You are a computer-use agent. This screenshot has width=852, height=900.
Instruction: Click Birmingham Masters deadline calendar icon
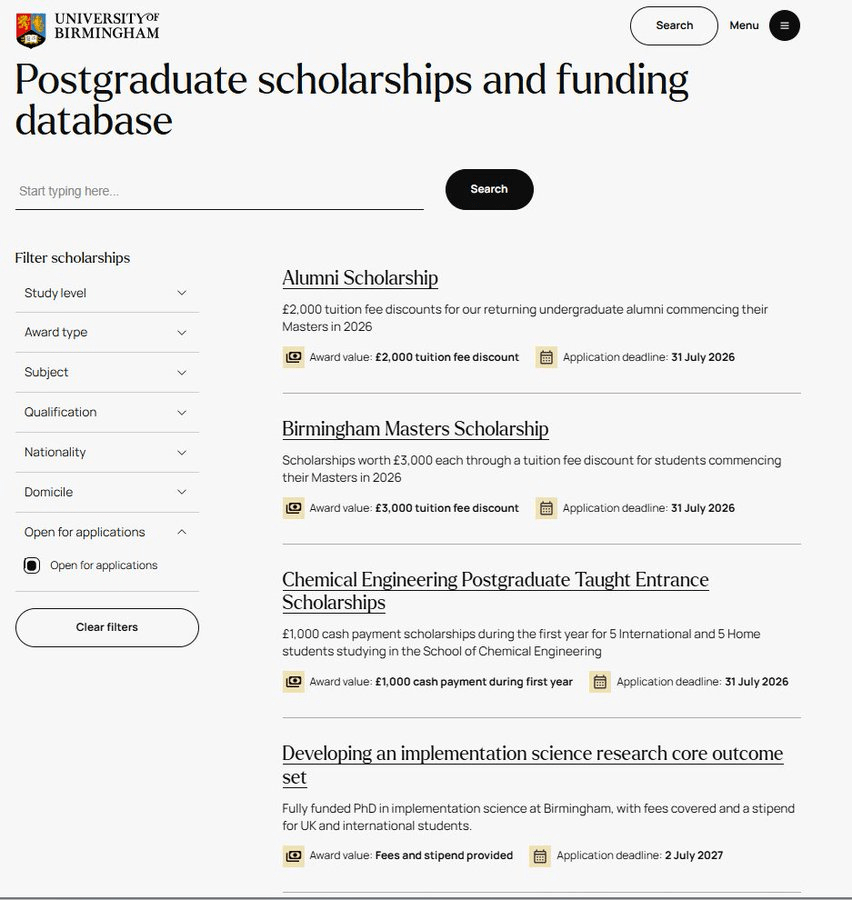[x=546, y=508]
